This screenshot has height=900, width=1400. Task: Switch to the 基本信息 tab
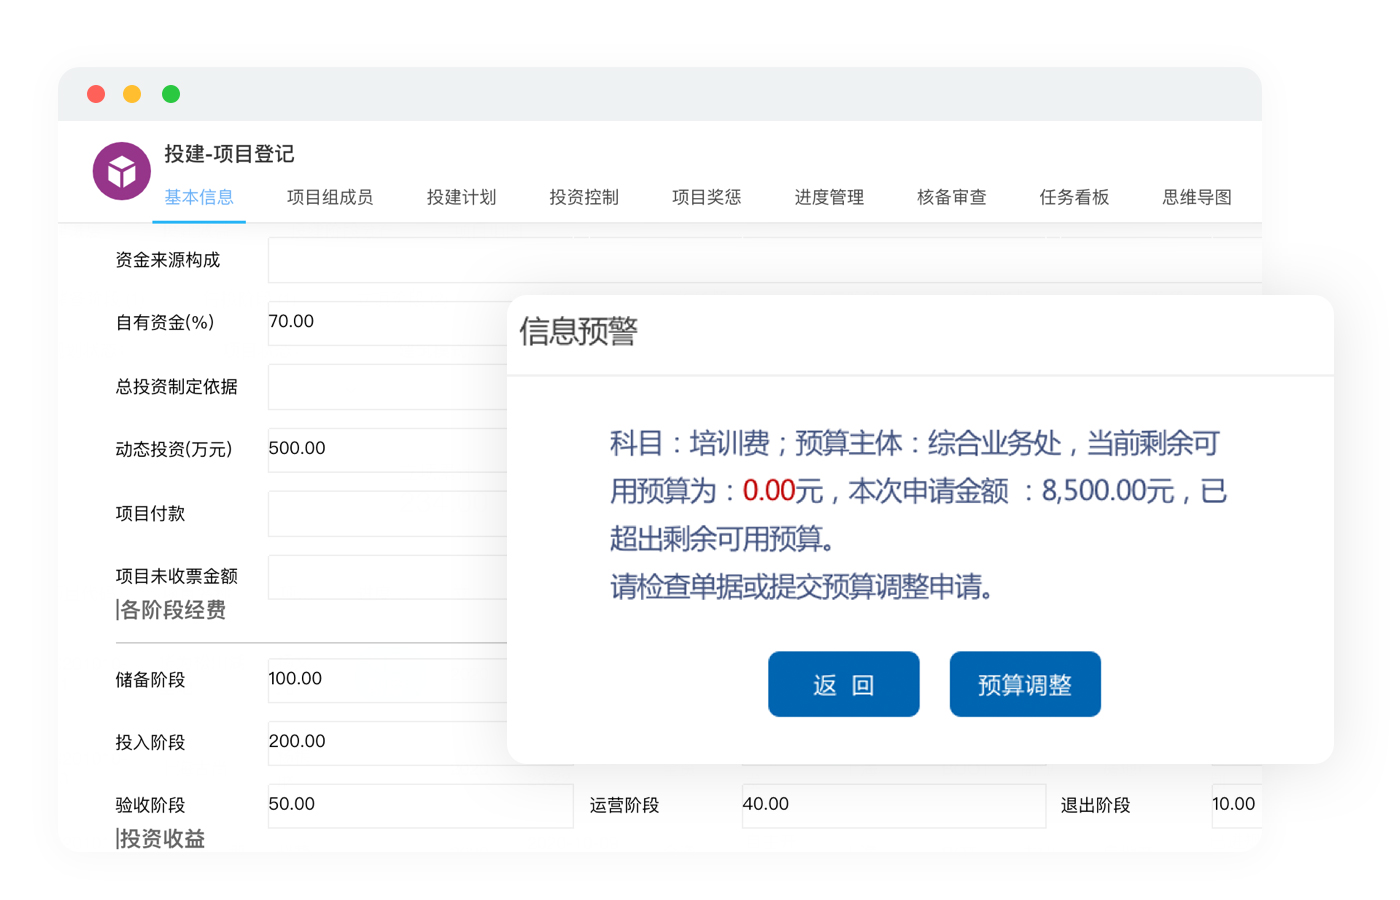(x=199, y=197)
